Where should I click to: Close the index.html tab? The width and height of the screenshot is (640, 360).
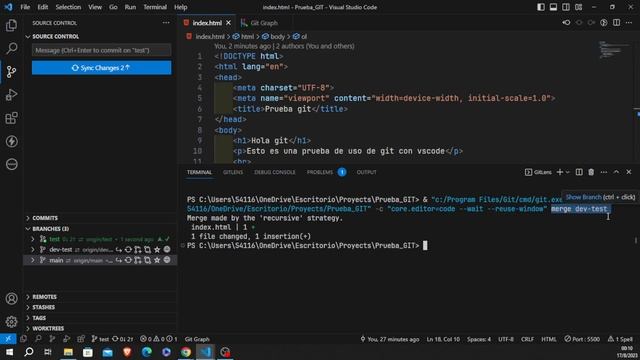[x=229, y=23]
